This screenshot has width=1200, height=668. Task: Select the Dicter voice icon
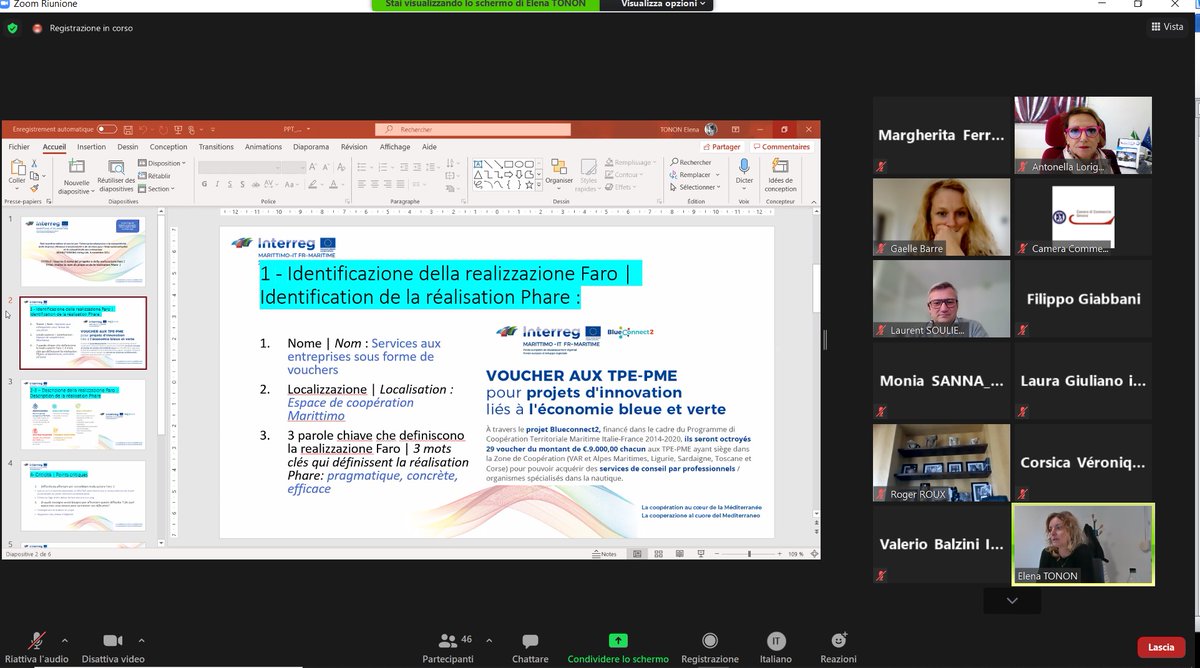tap(744, 165)
